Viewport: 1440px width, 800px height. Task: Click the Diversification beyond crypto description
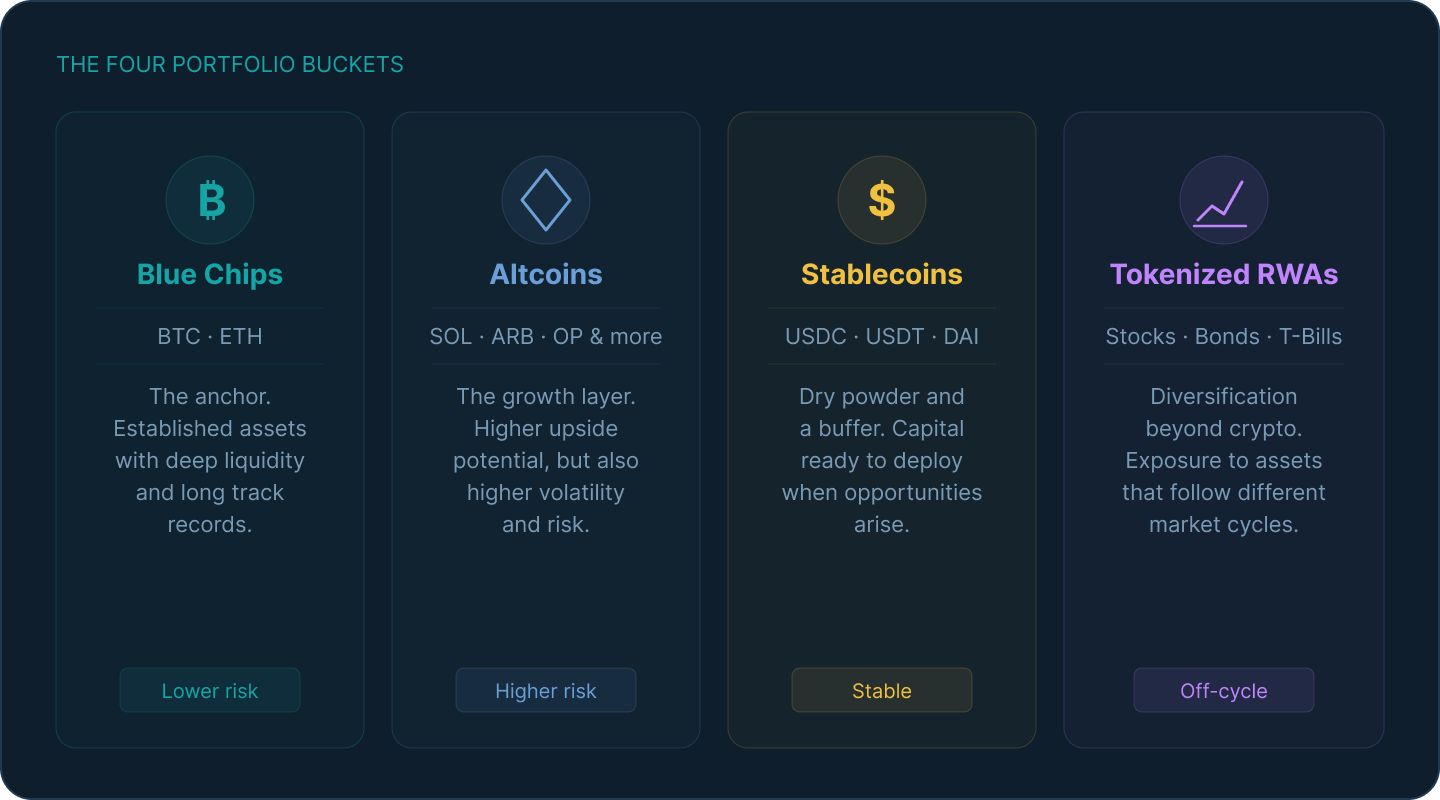coord(1224,460)
